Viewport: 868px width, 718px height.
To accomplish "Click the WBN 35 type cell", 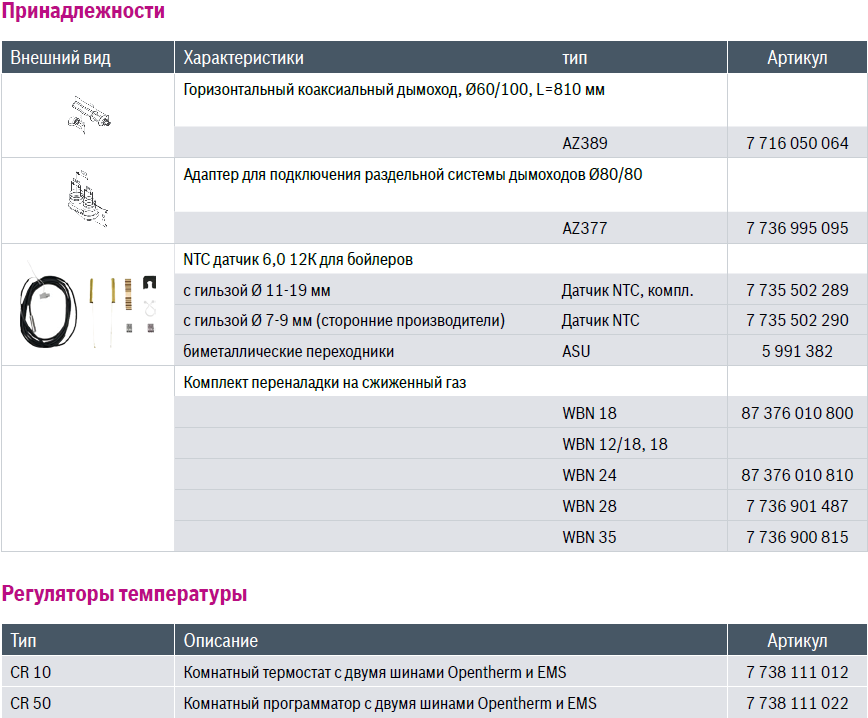I will [589, 537].
